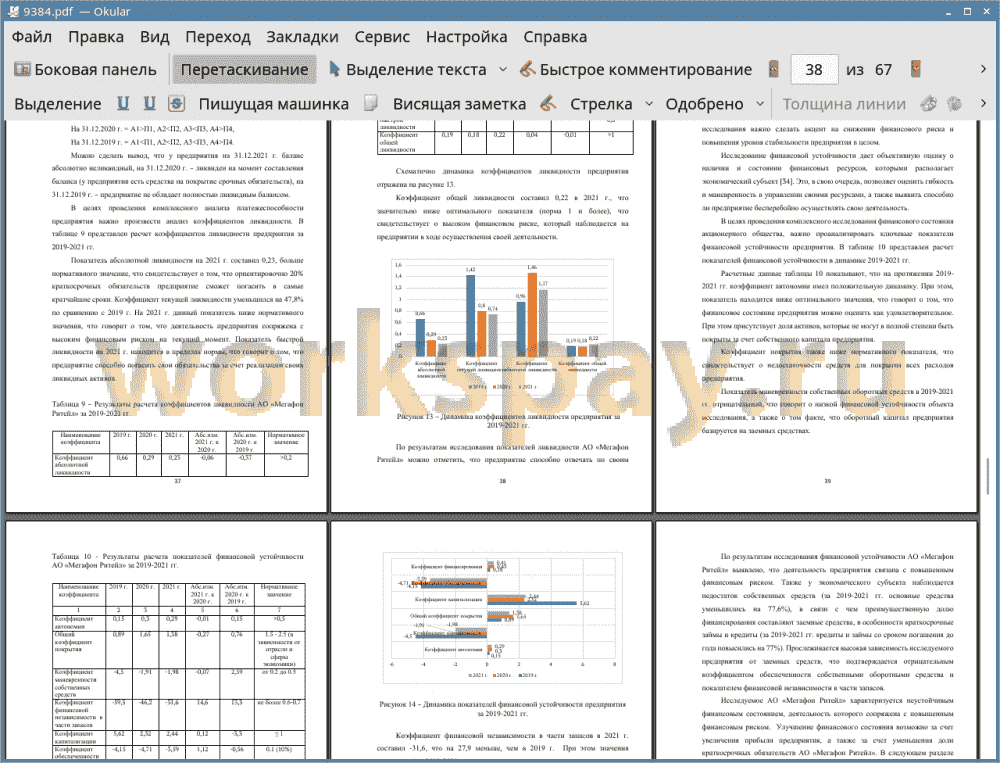Open the Настройка menu
This screenshot has width=1000, height=763.
coord(466,37)
